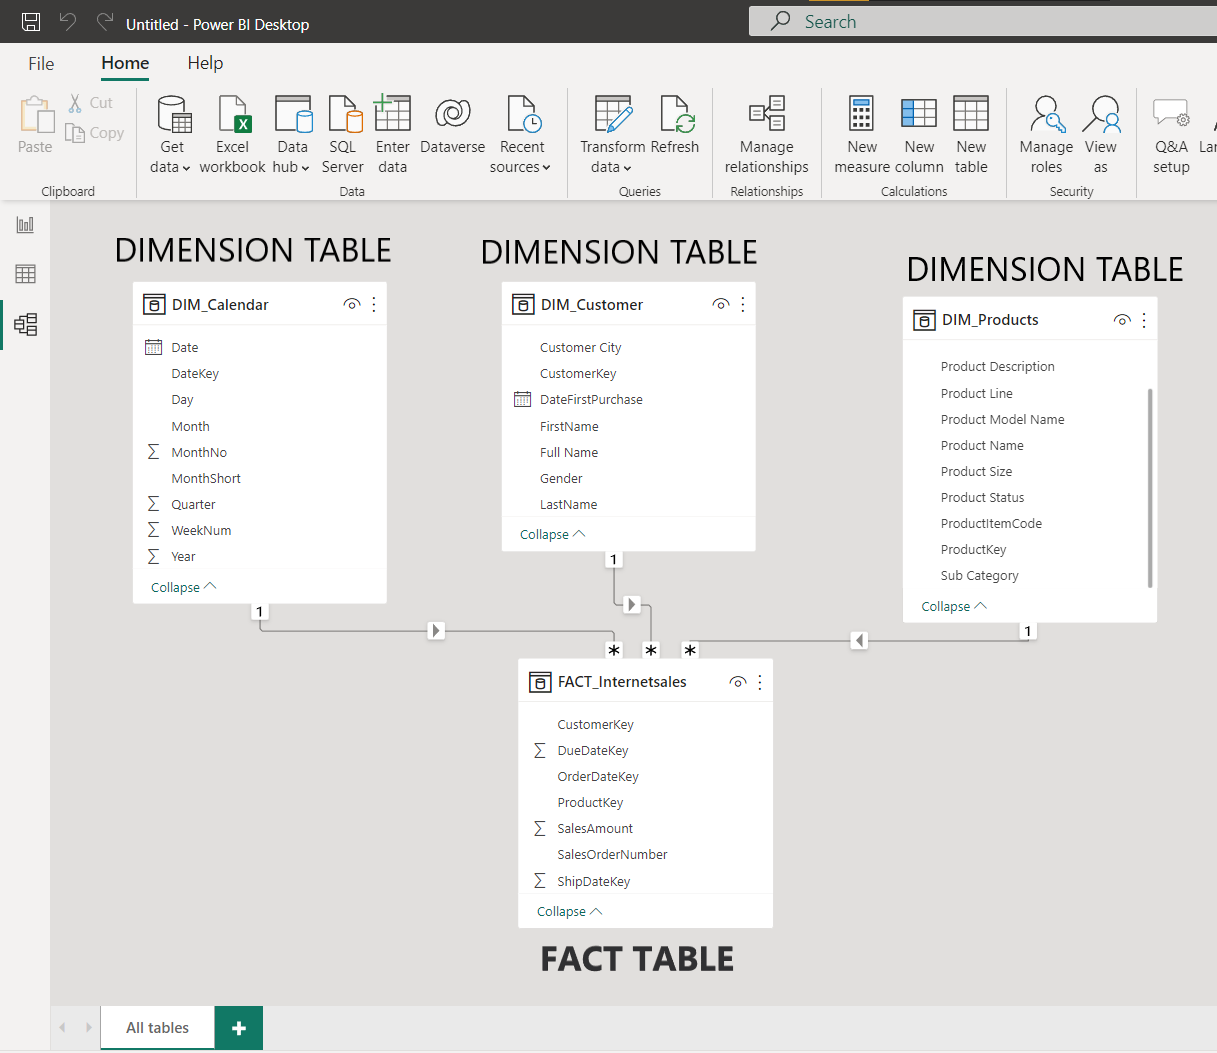Switch to Report view in the sidebar
This screenshot has height=1053, width=1217.
tap(25, 224)
